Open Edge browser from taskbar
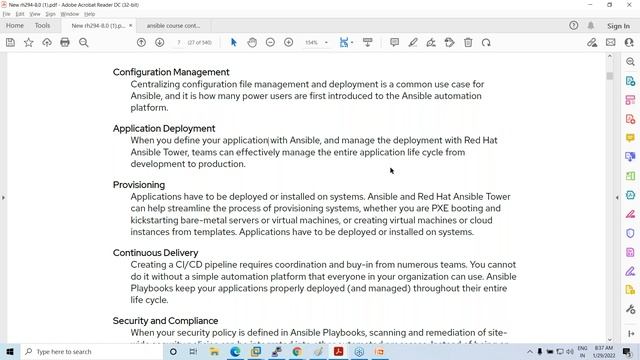 coord(235,351)
